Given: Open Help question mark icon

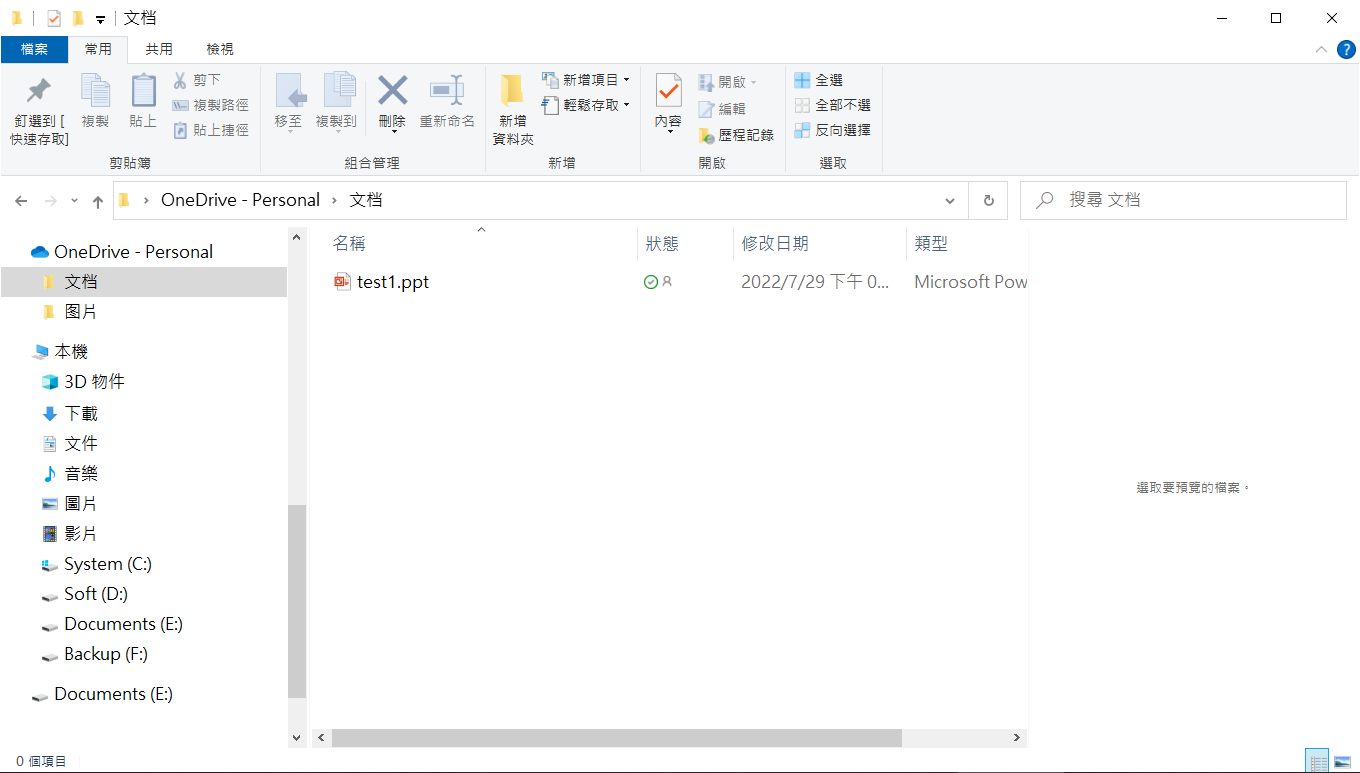Looking at the screenshot, I should (x=1346, y=49).
